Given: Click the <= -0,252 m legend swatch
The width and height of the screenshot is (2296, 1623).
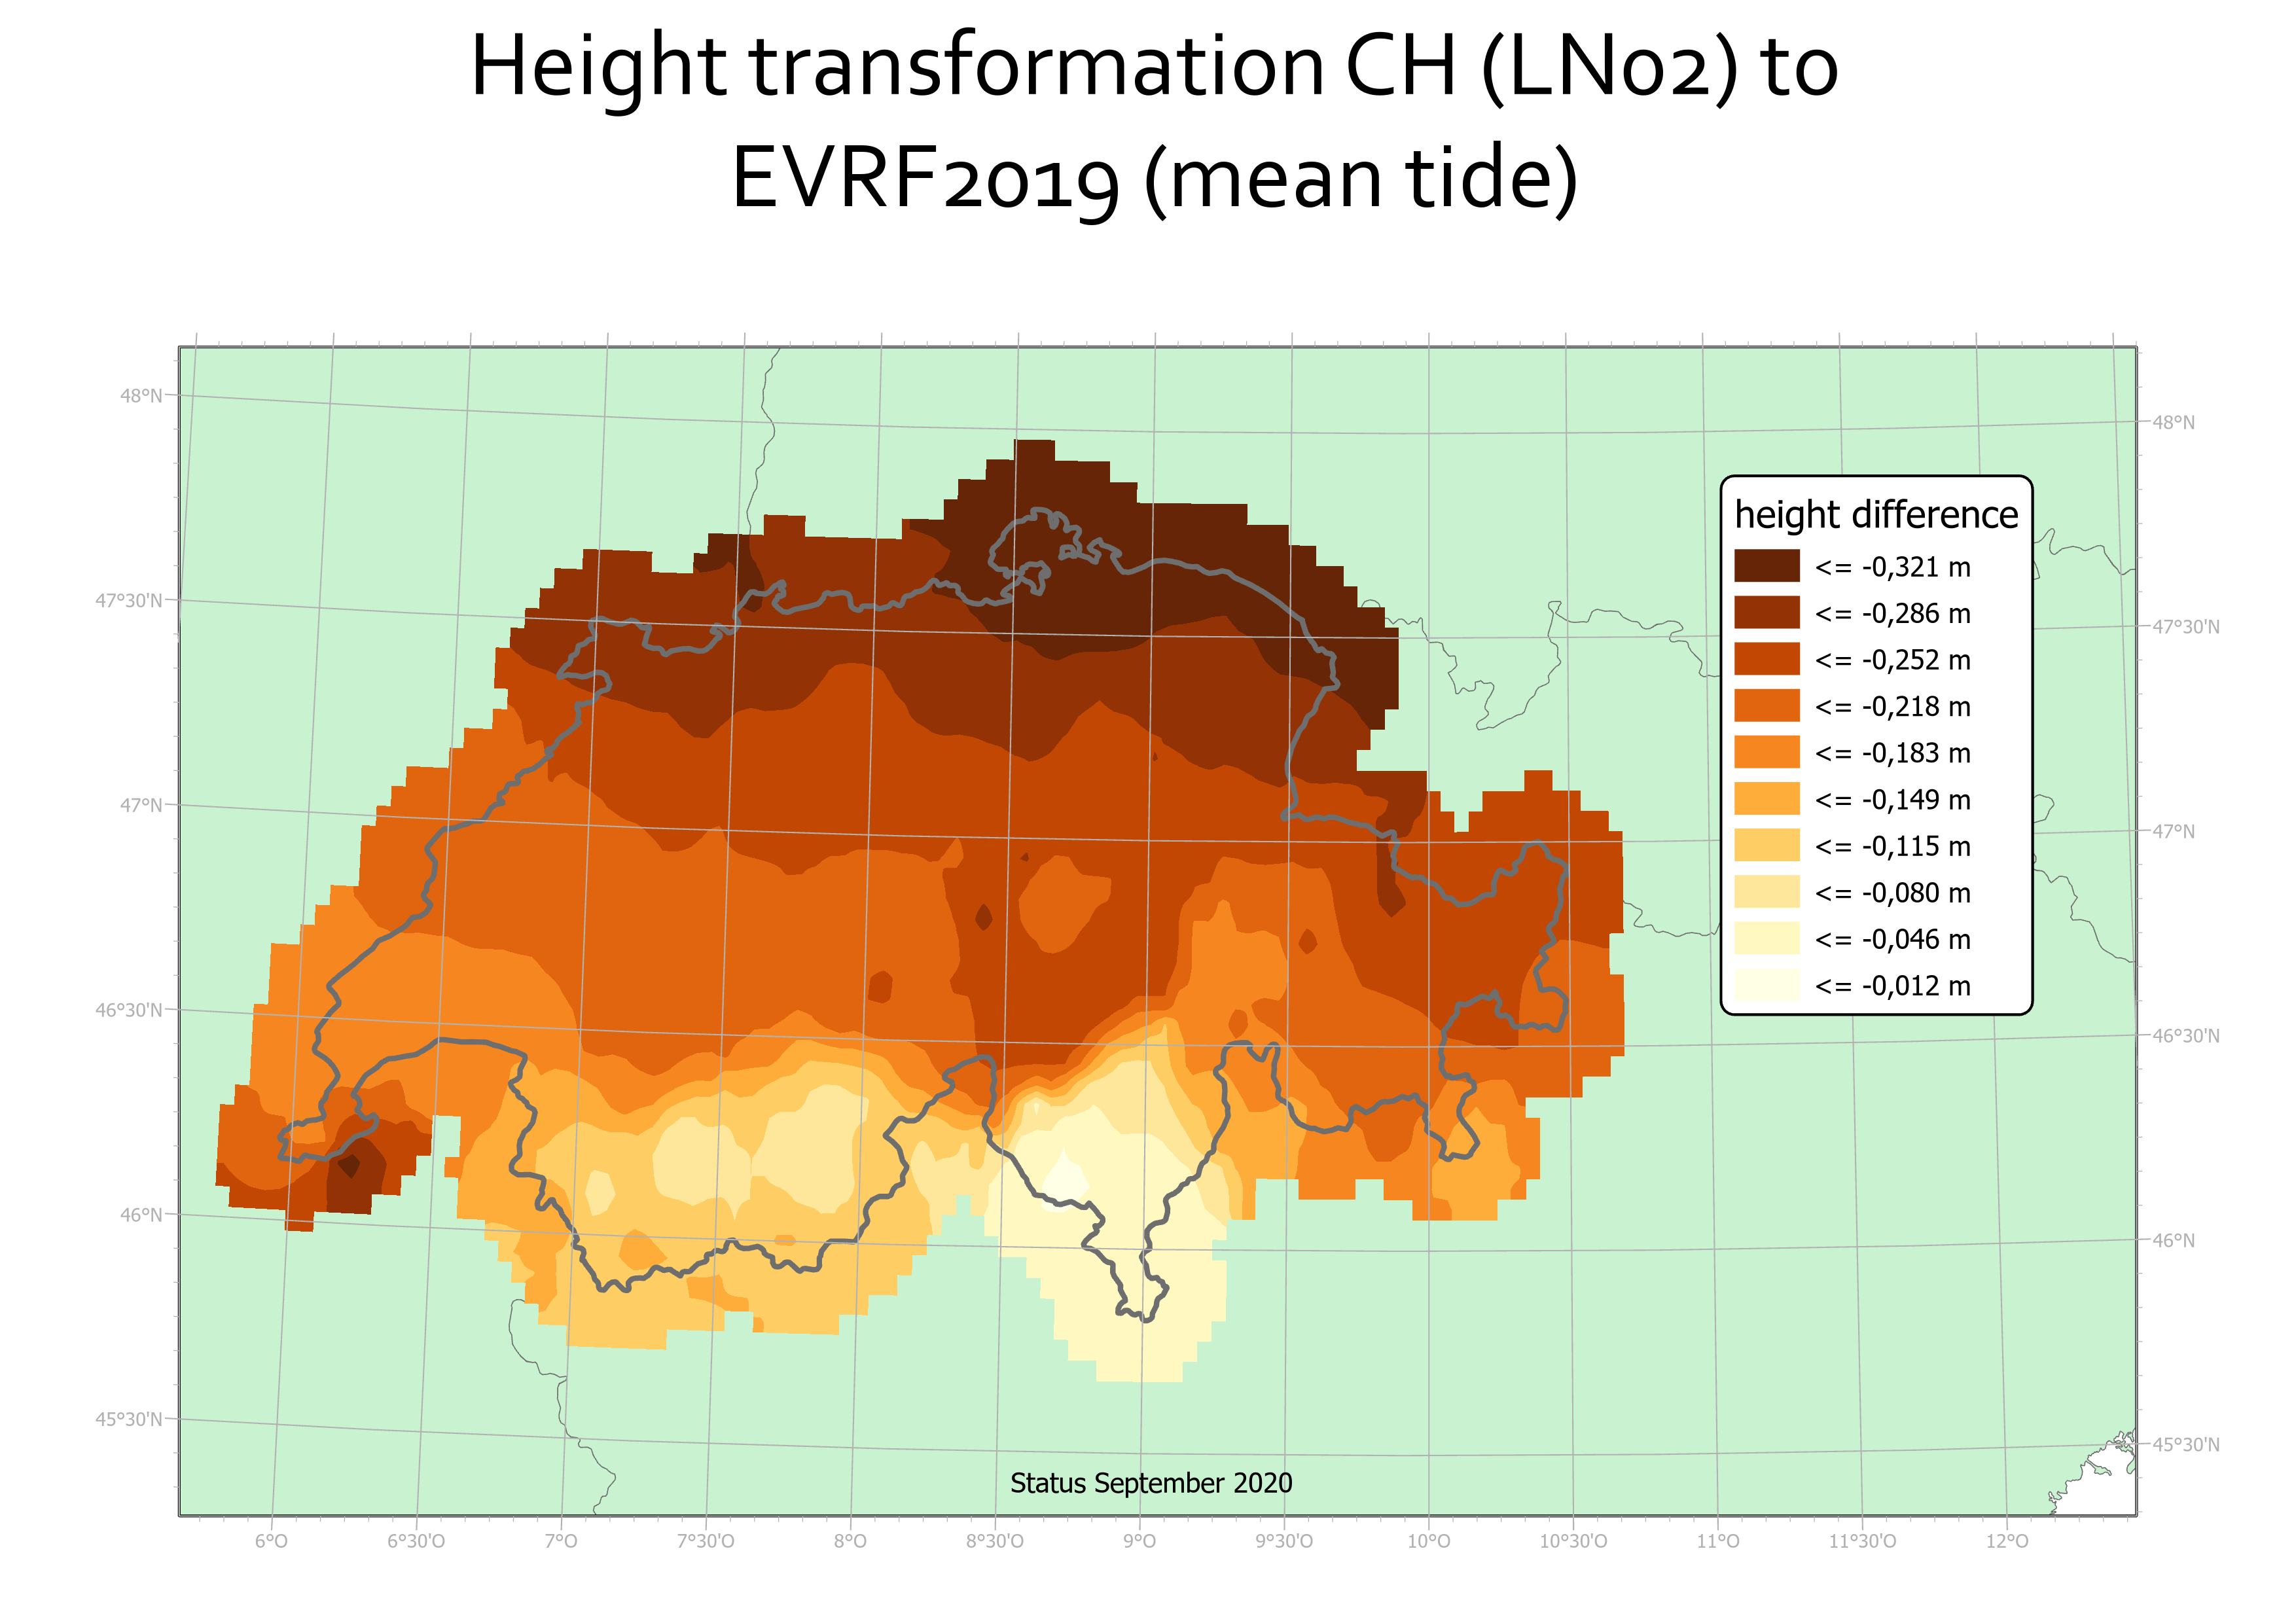Looking at the screenshot, I should (1766, 659).
